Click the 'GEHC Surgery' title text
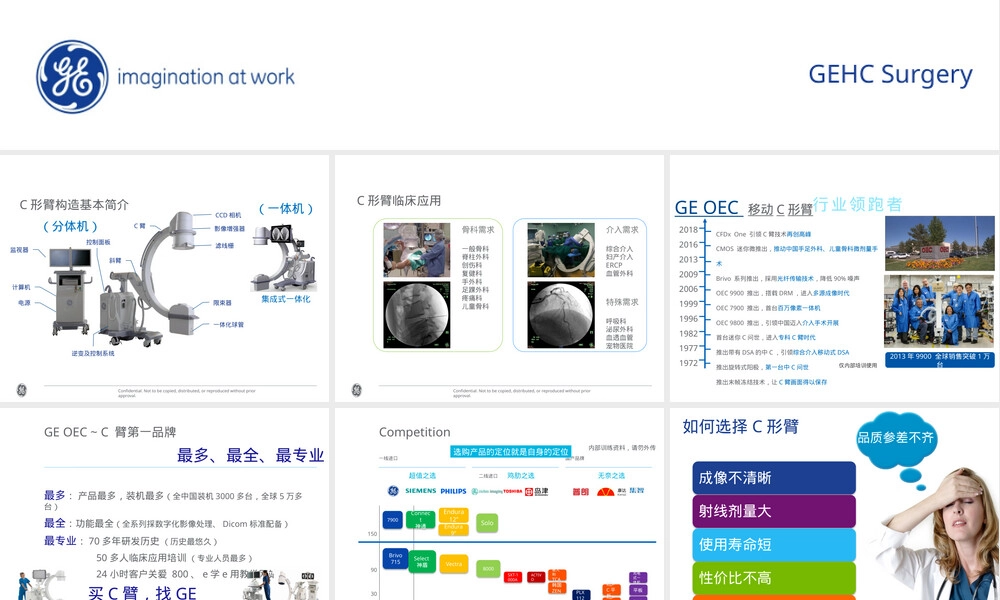 click(x=890, y=75)
